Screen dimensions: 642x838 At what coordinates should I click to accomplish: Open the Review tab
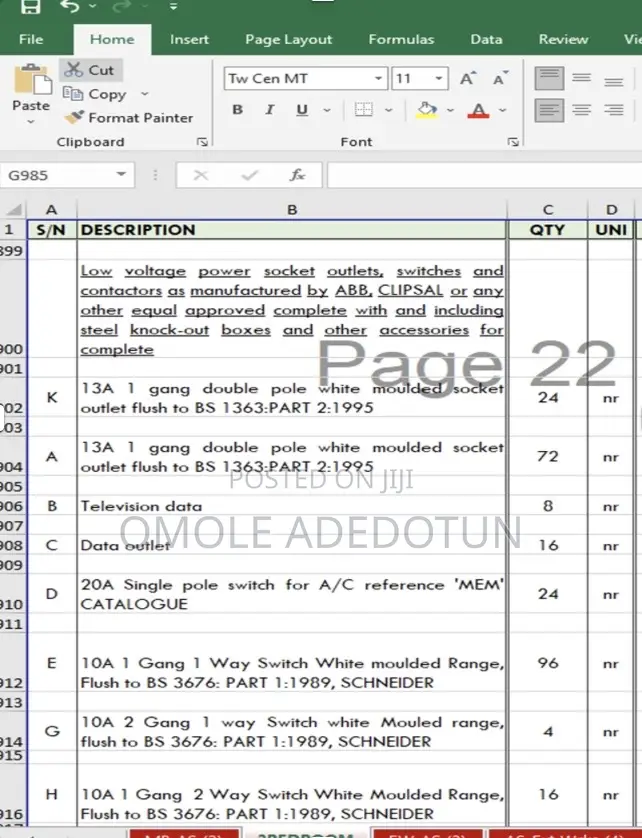click(x=563, y=40)
